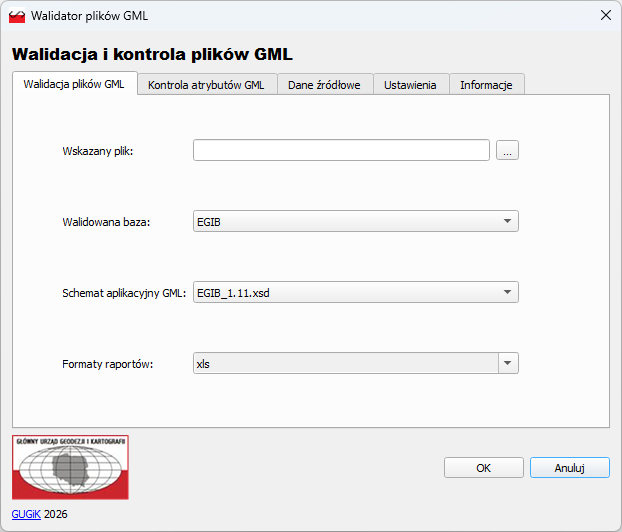
Task: Click the Anuluj button to cancel
Action: tap(569, 467)
